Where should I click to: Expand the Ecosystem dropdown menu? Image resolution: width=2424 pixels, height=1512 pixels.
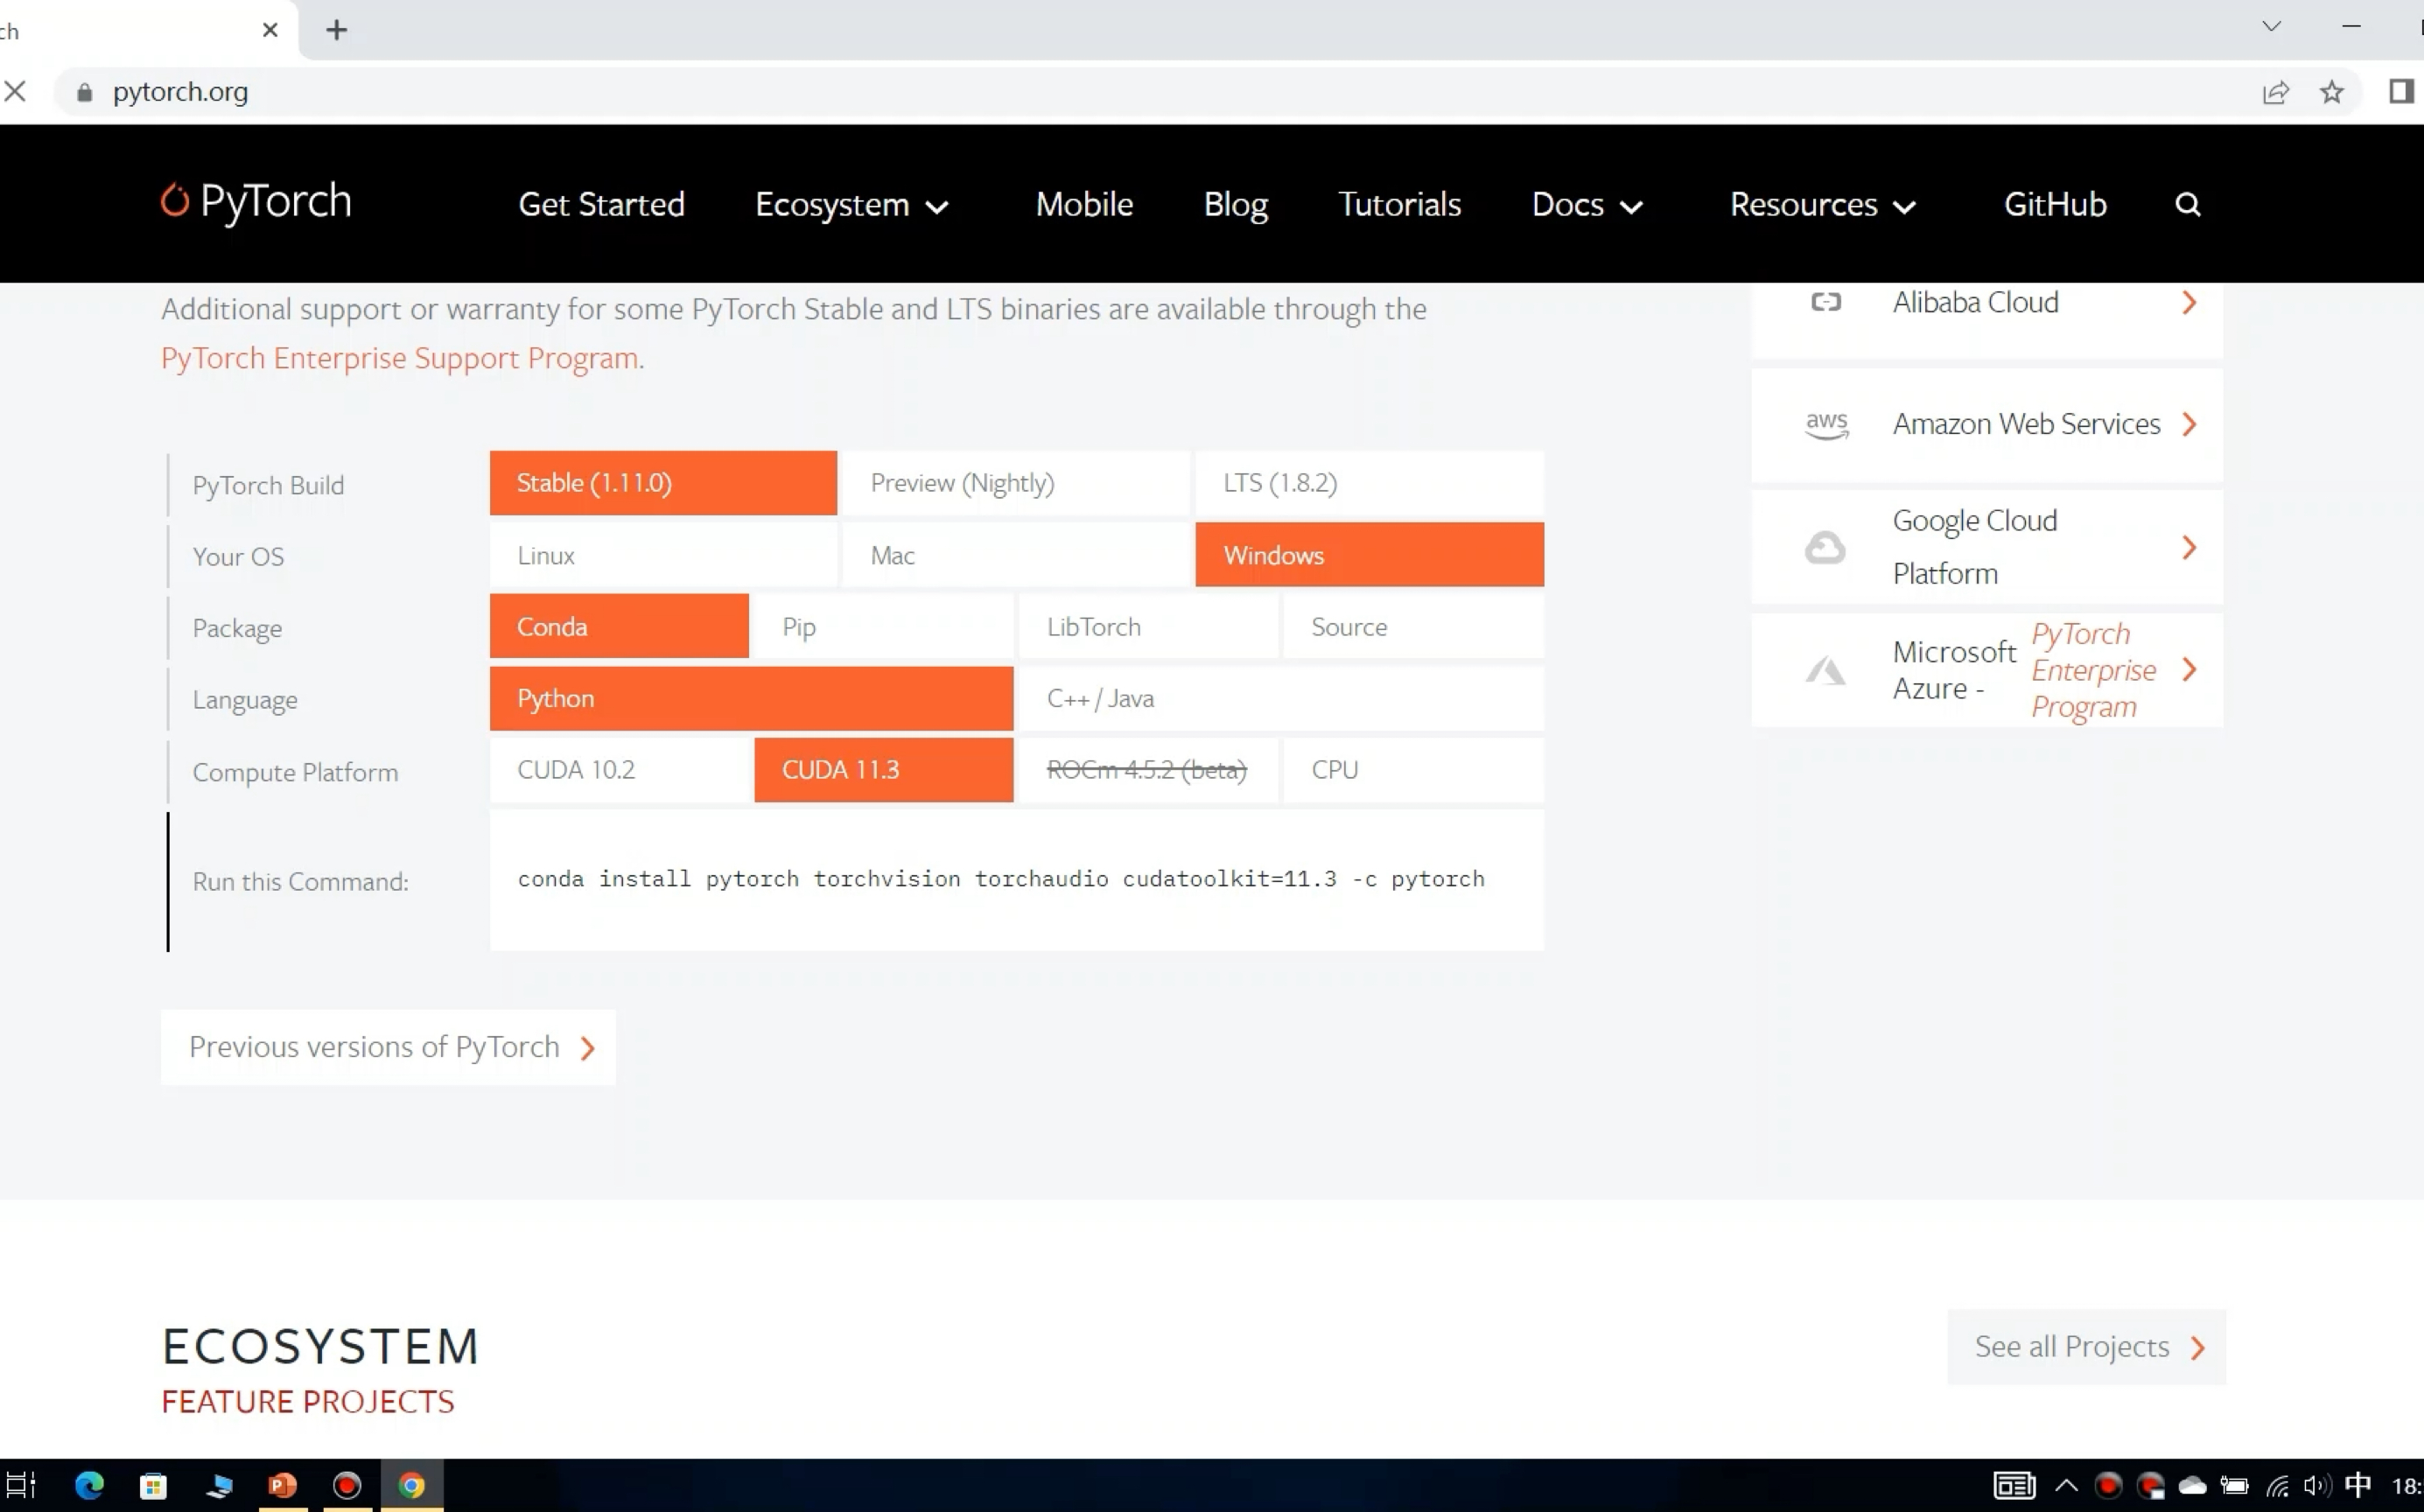pos(851,205)
